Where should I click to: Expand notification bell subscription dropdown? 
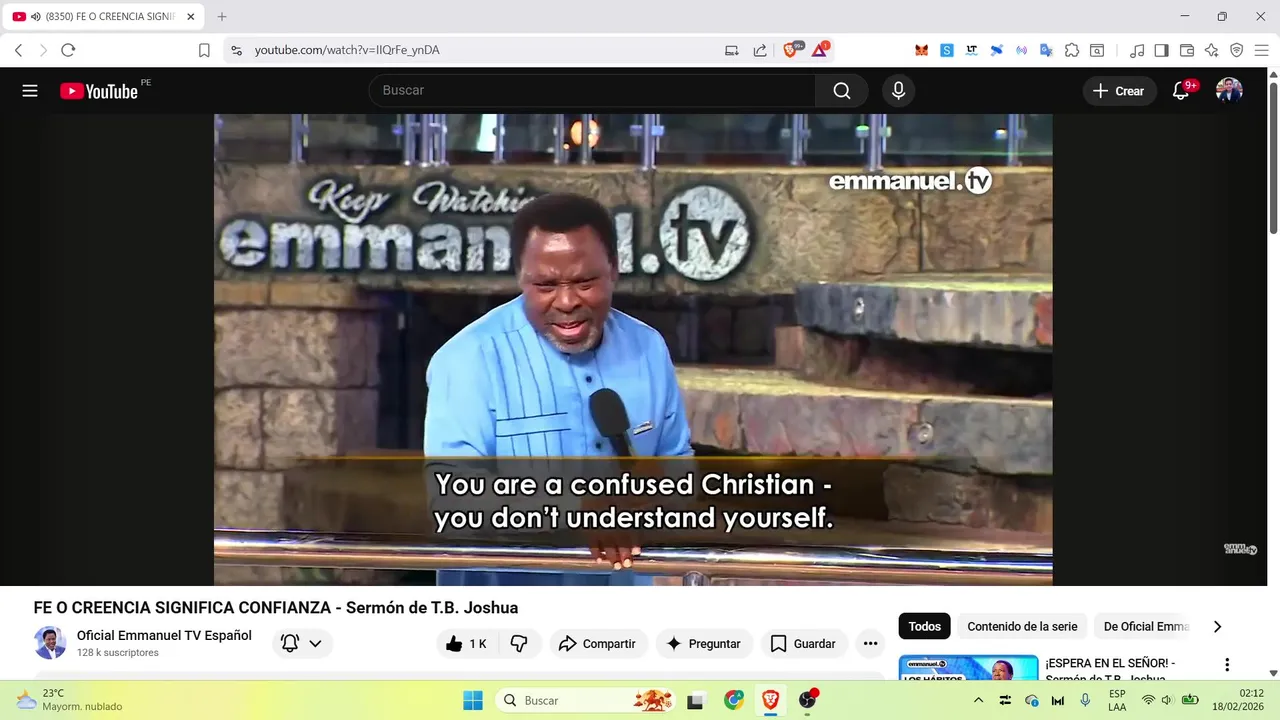coord(302,644)
